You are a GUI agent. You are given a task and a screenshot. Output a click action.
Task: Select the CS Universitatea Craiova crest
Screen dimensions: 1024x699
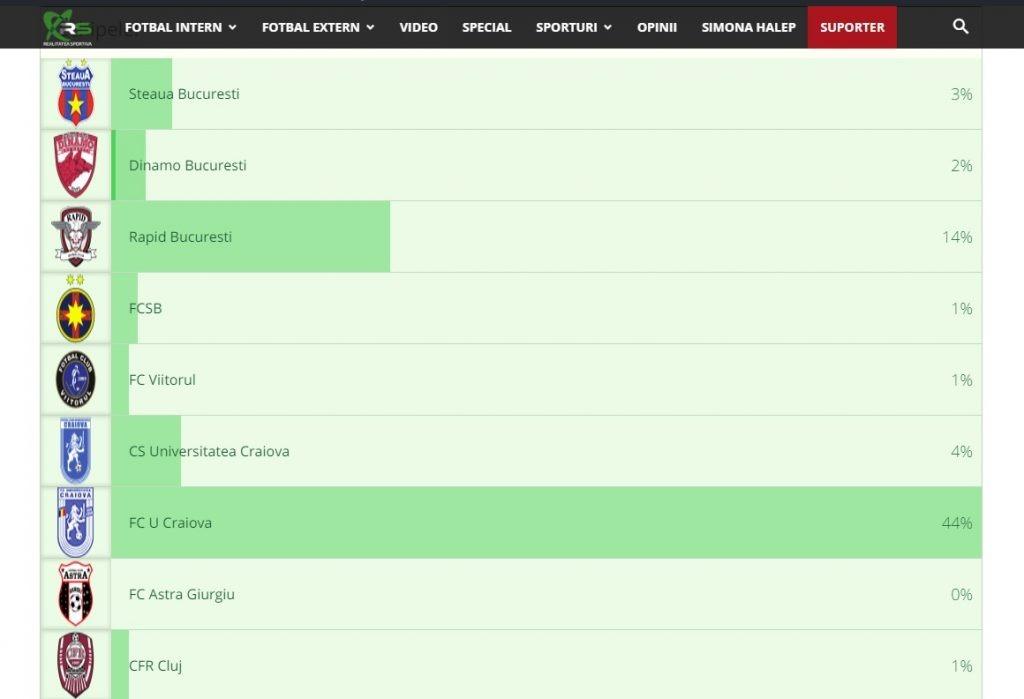click(76, 451)
